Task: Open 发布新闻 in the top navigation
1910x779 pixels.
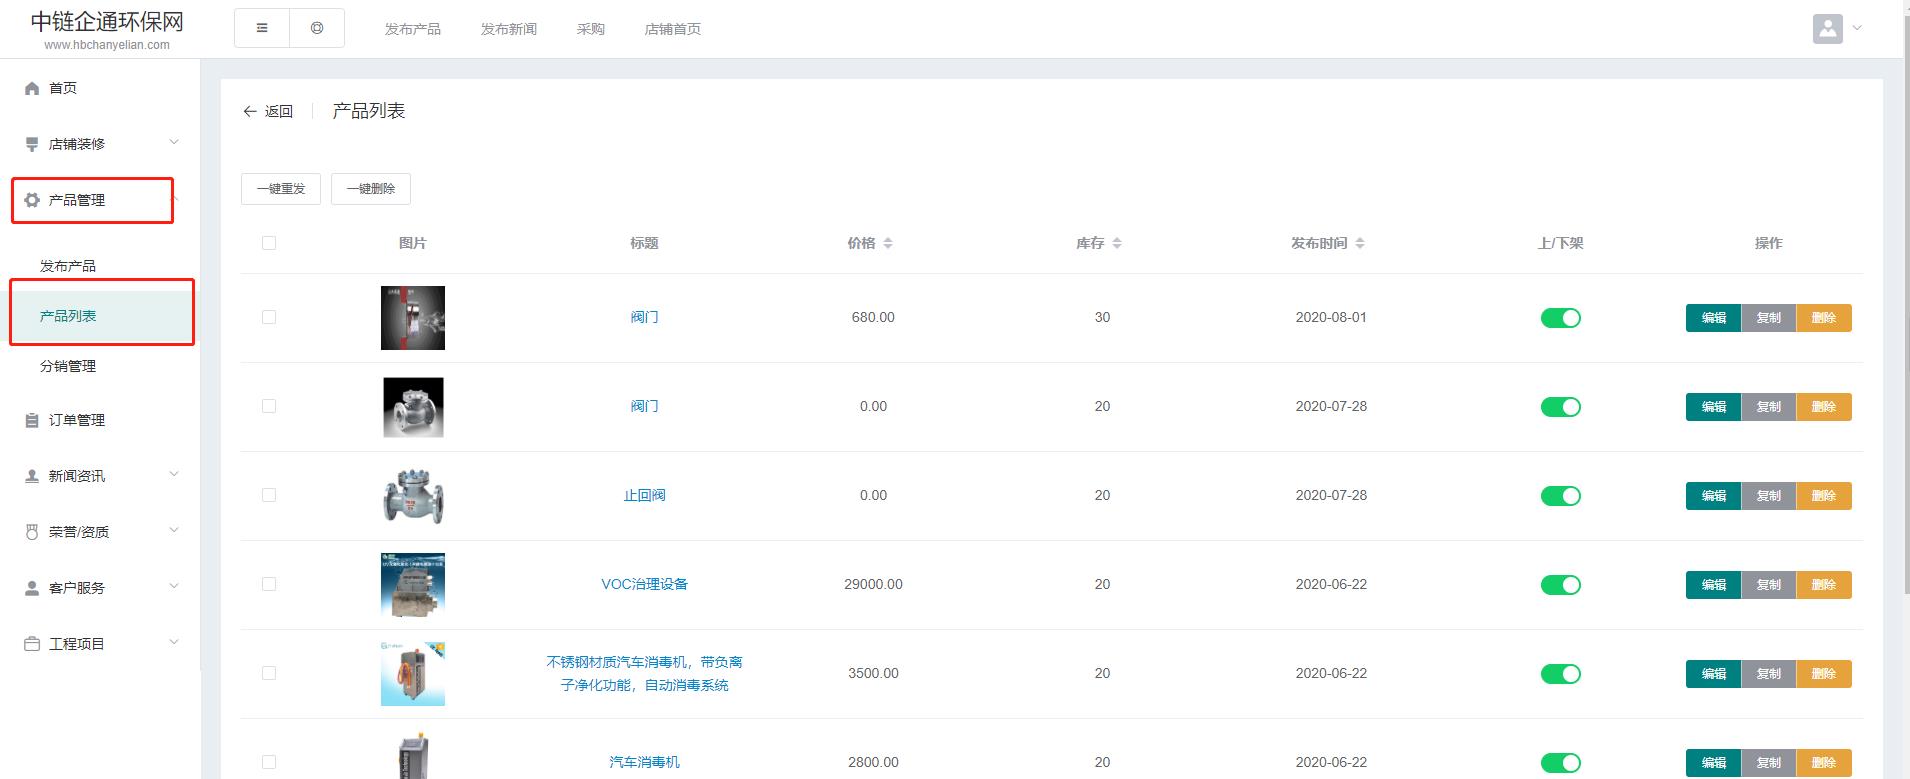Action: [x=508, y=29]
